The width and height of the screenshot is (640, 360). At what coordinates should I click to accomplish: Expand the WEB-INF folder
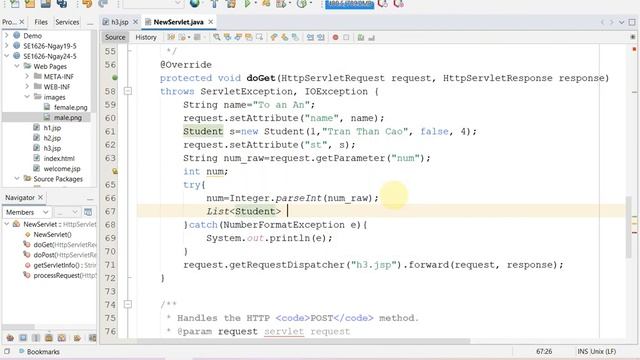coord(27,87)
